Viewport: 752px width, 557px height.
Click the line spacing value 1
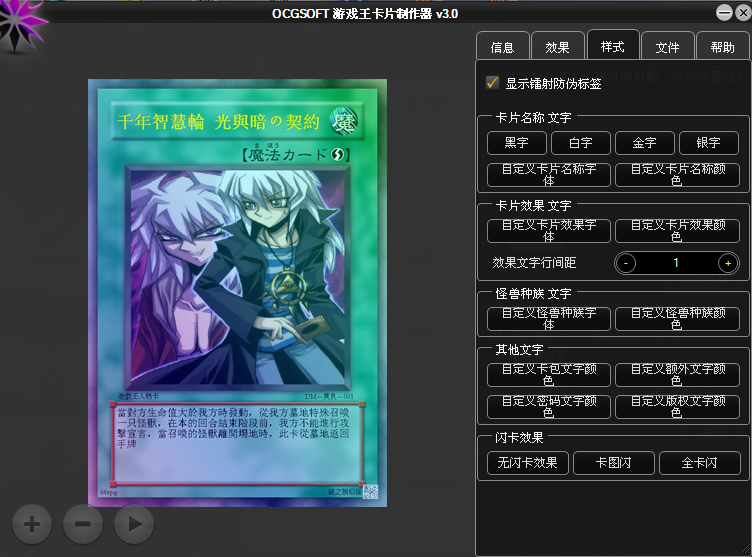(x=676, y=263)
